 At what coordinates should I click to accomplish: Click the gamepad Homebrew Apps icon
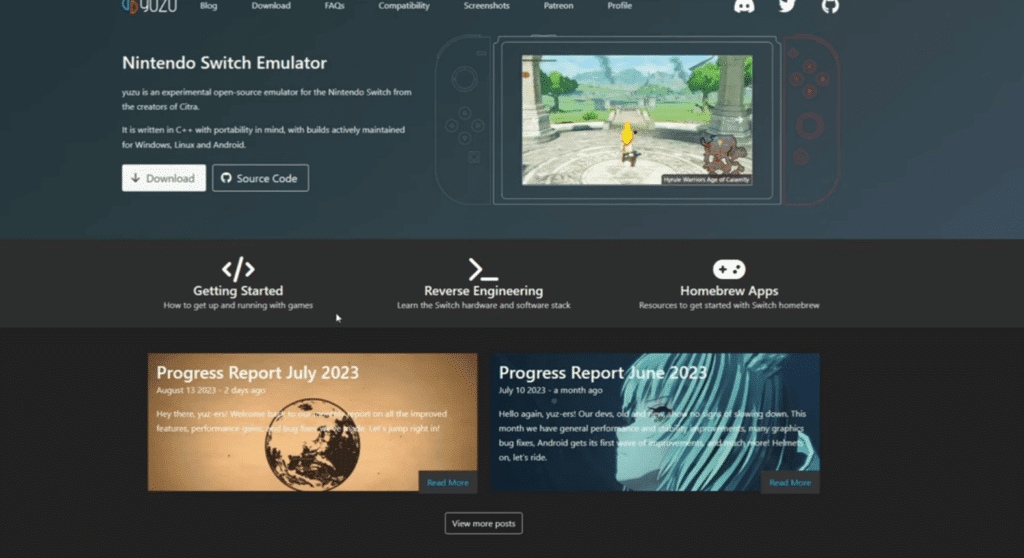[729, 269]
